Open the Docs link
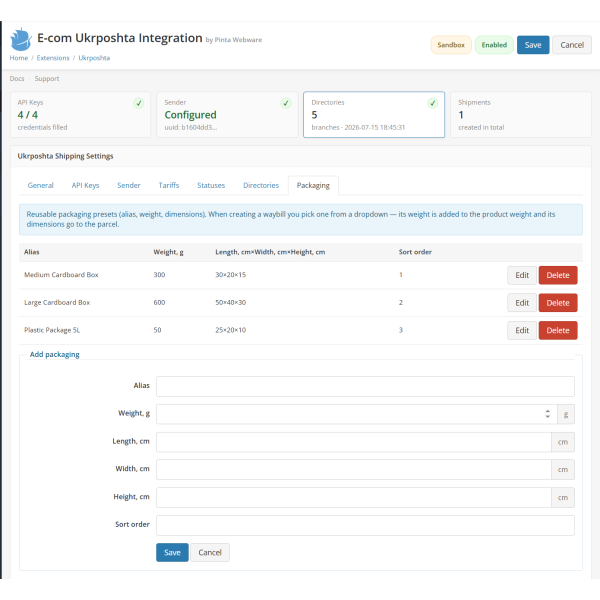The image size is (600, 600). [x=17, y=78]
